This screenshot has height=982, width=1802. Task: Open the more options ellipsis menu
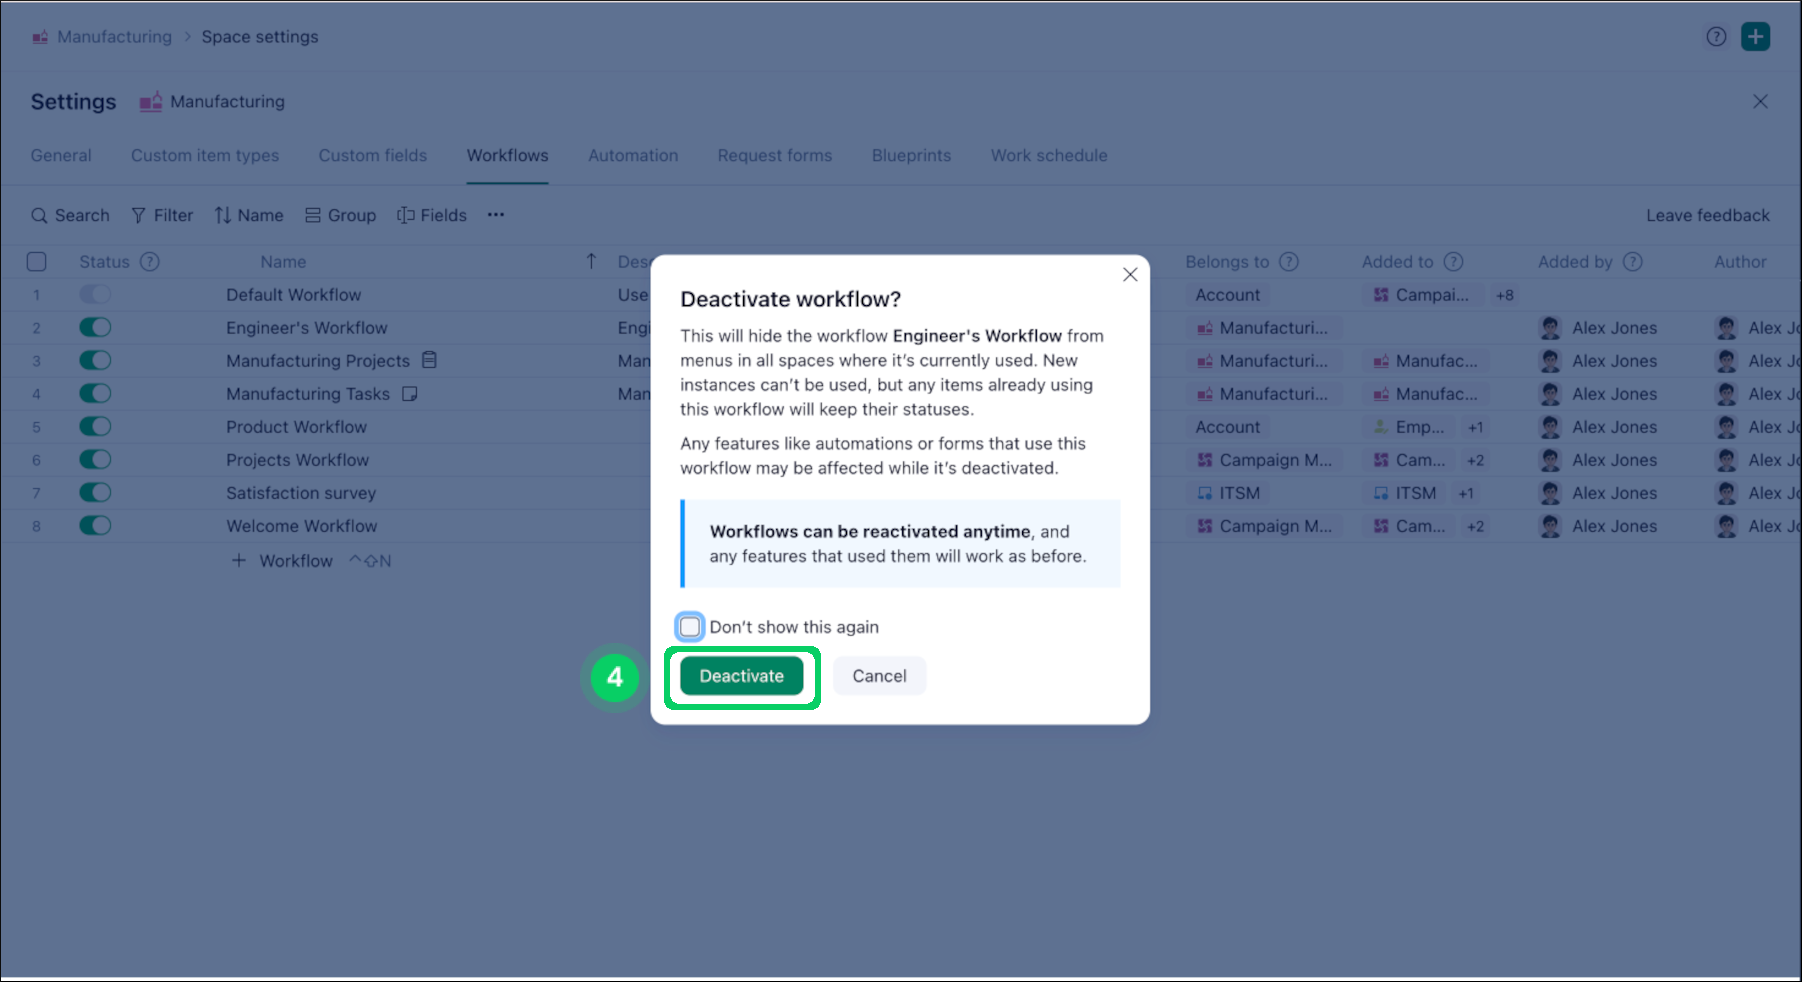pyautogui.click(x=495, y=214)
